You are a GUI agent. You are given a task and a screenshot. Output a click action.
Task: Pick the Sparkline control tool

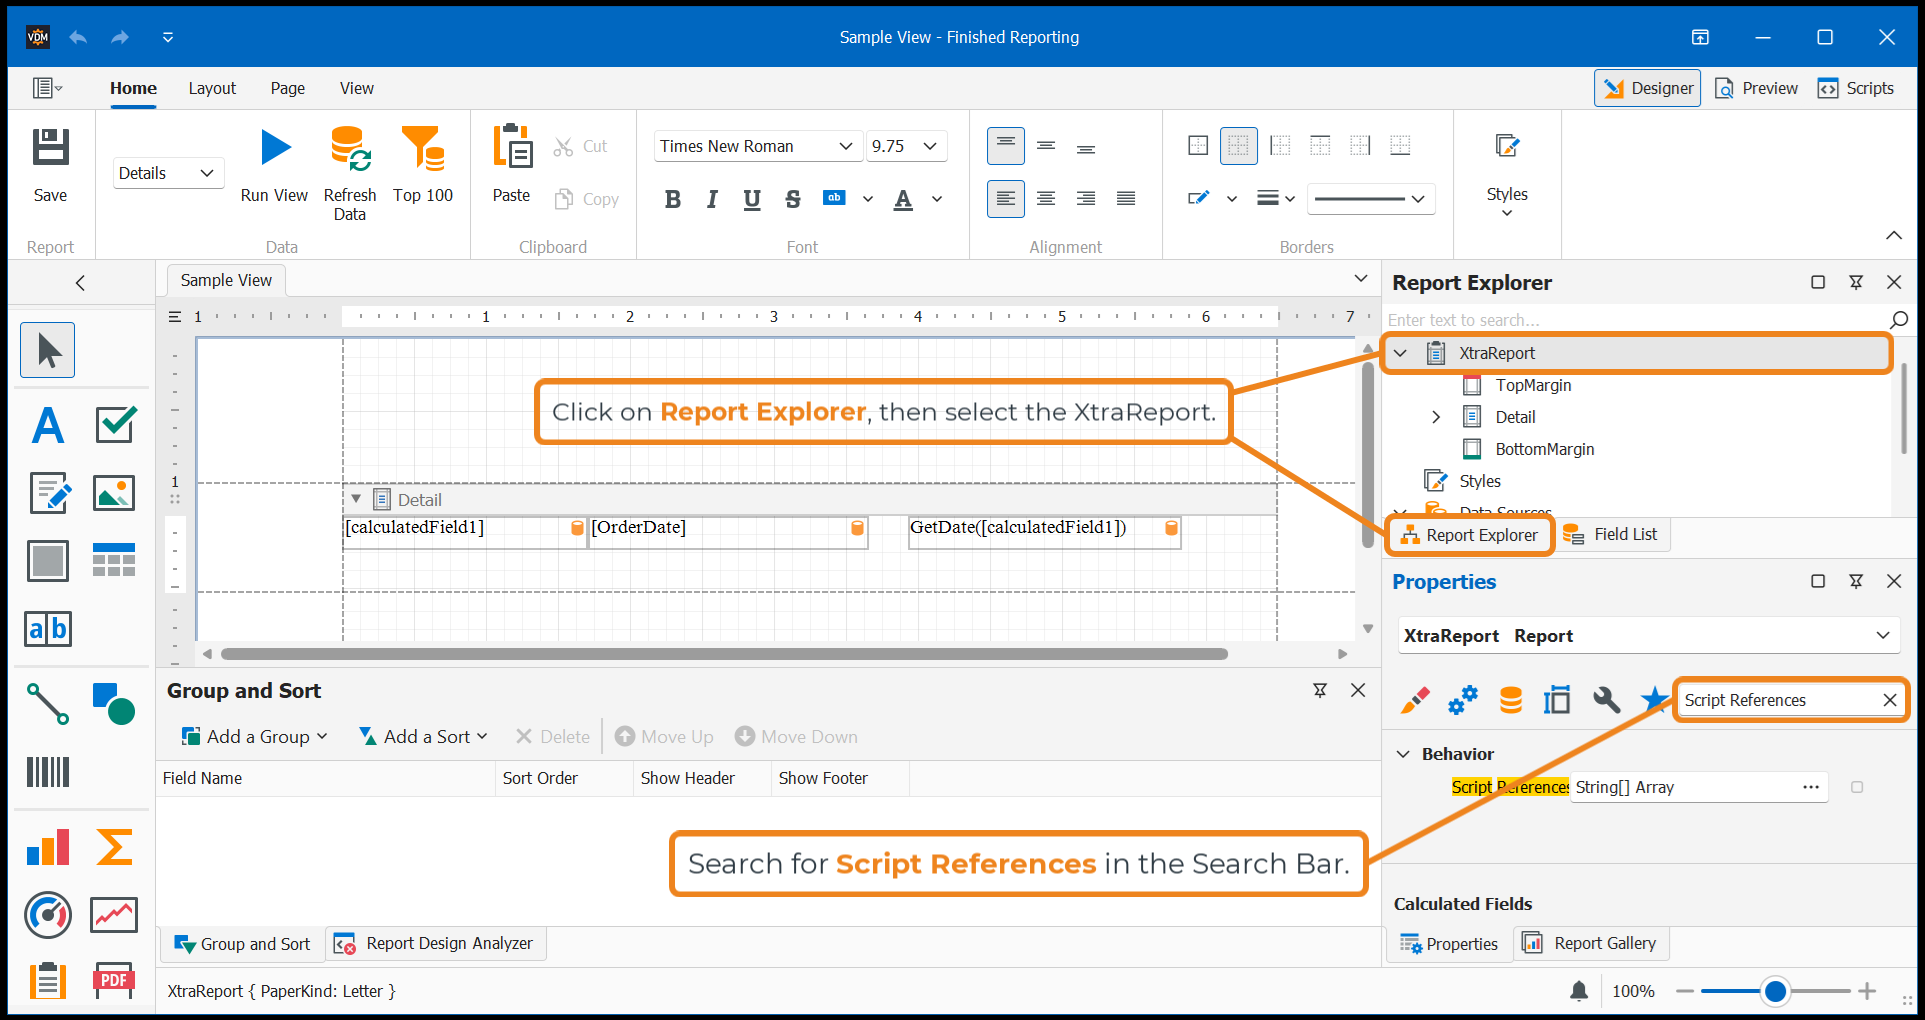click(x=114, y=915)
